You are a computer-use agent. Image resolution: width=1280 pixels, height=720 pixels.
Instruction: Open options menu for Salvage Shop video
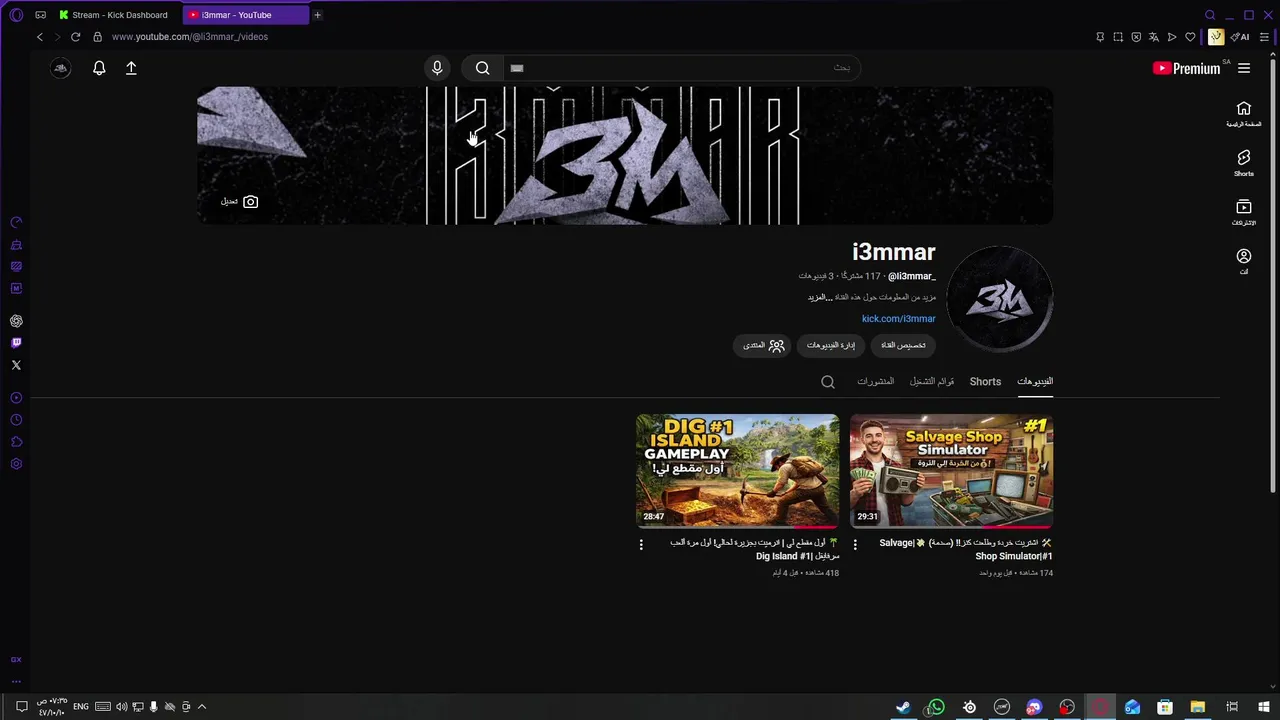click(x=855, y=545)
